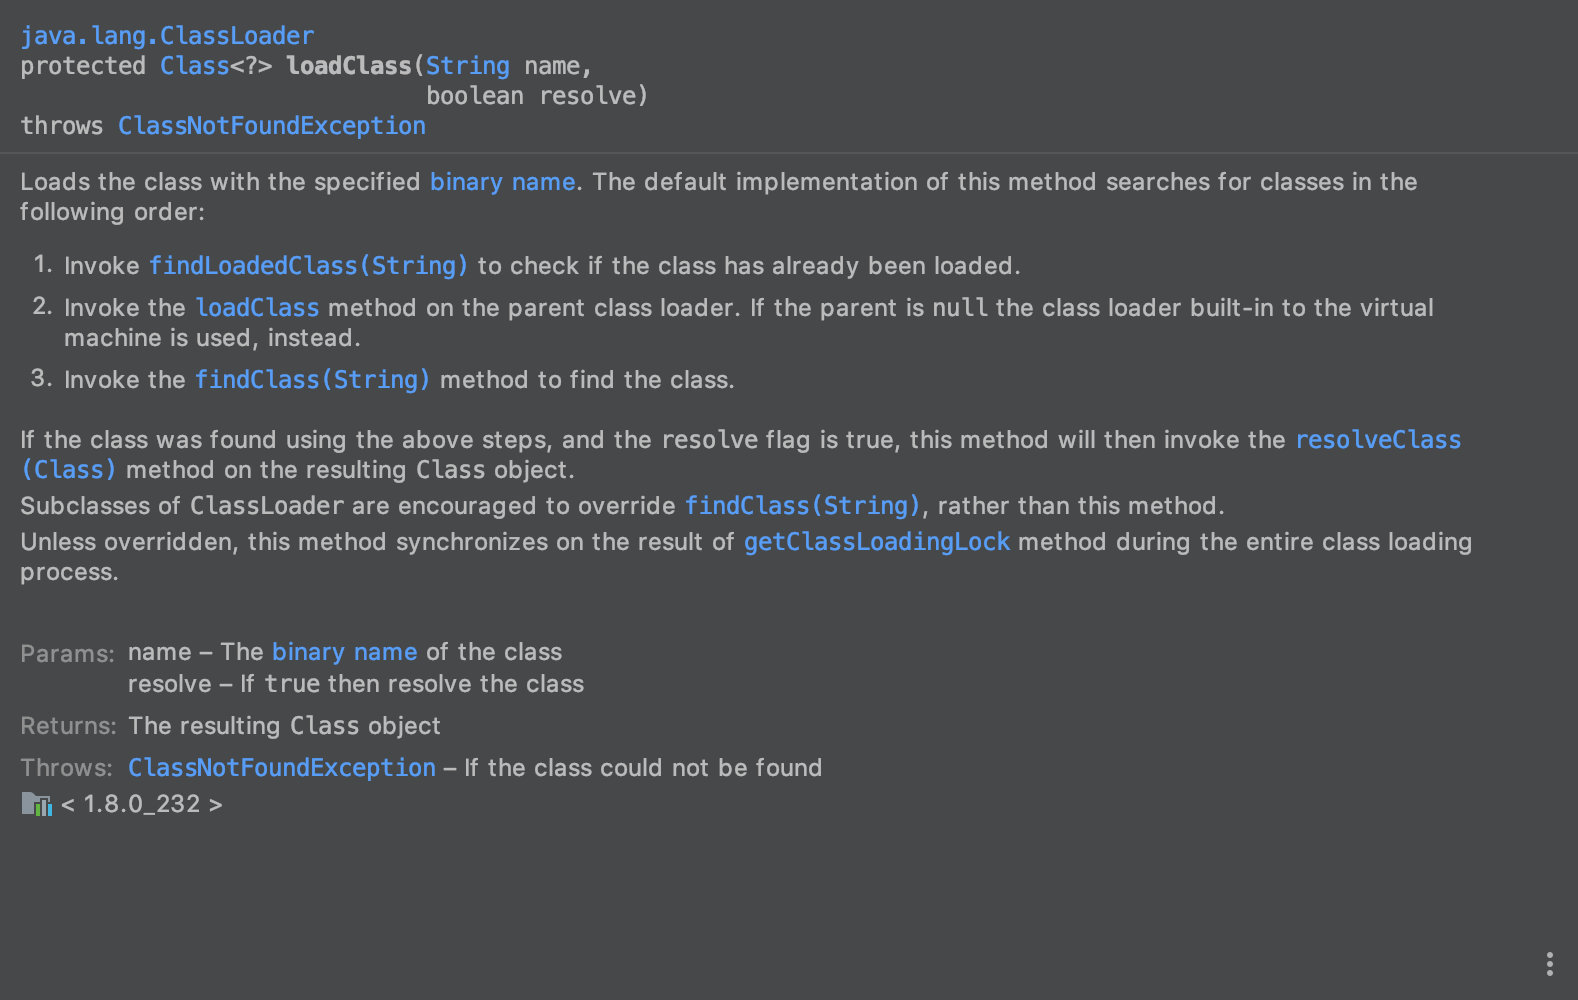Viewport: 1578px width, 1000px height.
Task: Click the Returns section description text
Action: click(x=285, y=726)
